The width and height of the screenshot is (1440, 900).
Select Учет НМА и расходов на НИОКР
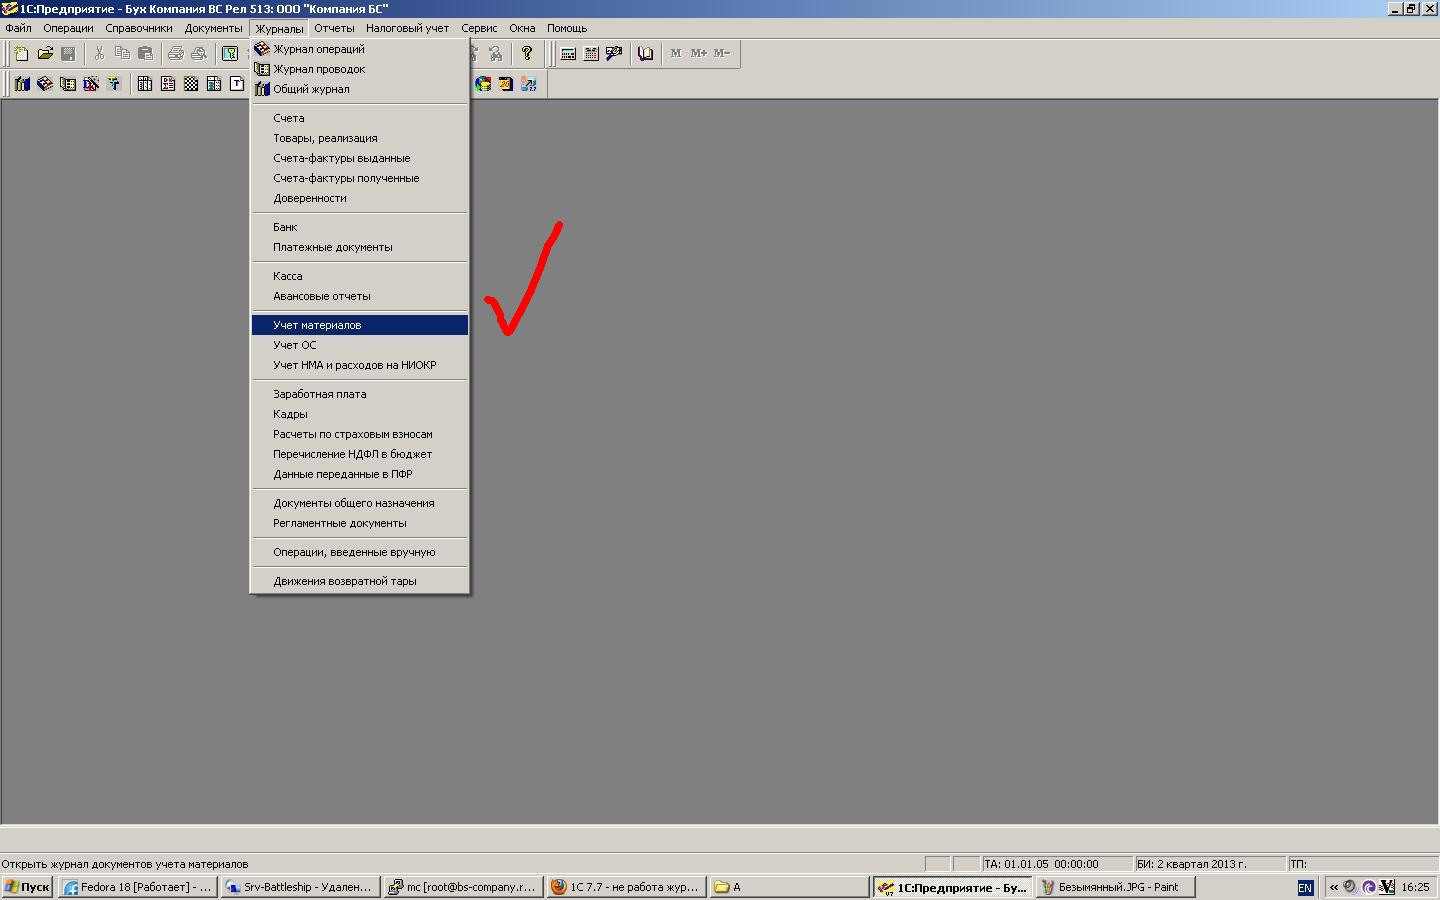click(x=360, y=365)
